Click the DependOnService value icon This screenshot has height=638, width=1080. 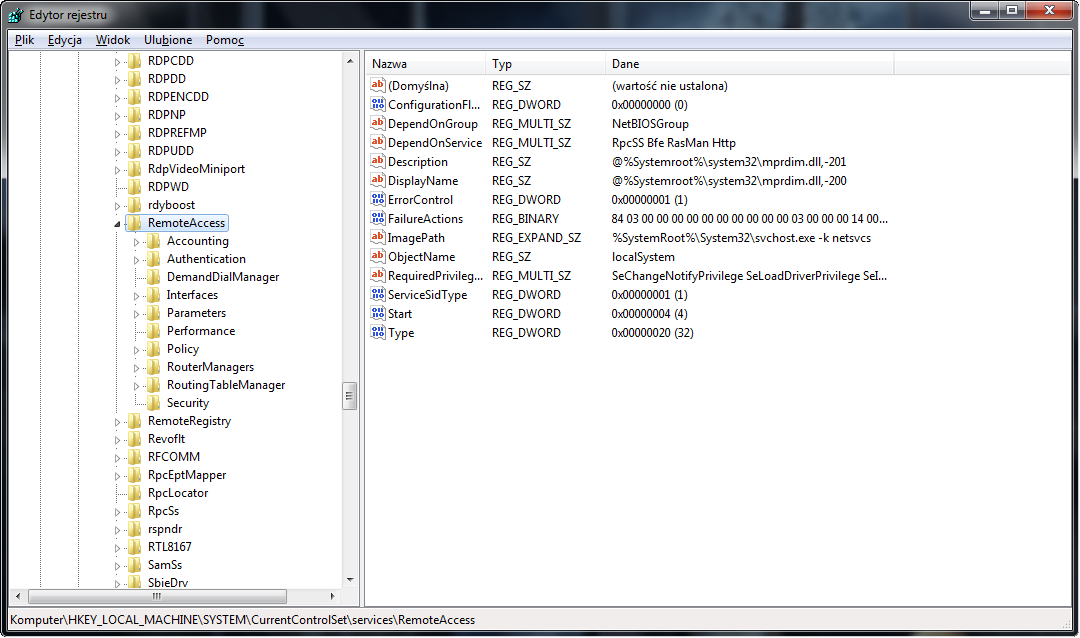pos(377,142)
